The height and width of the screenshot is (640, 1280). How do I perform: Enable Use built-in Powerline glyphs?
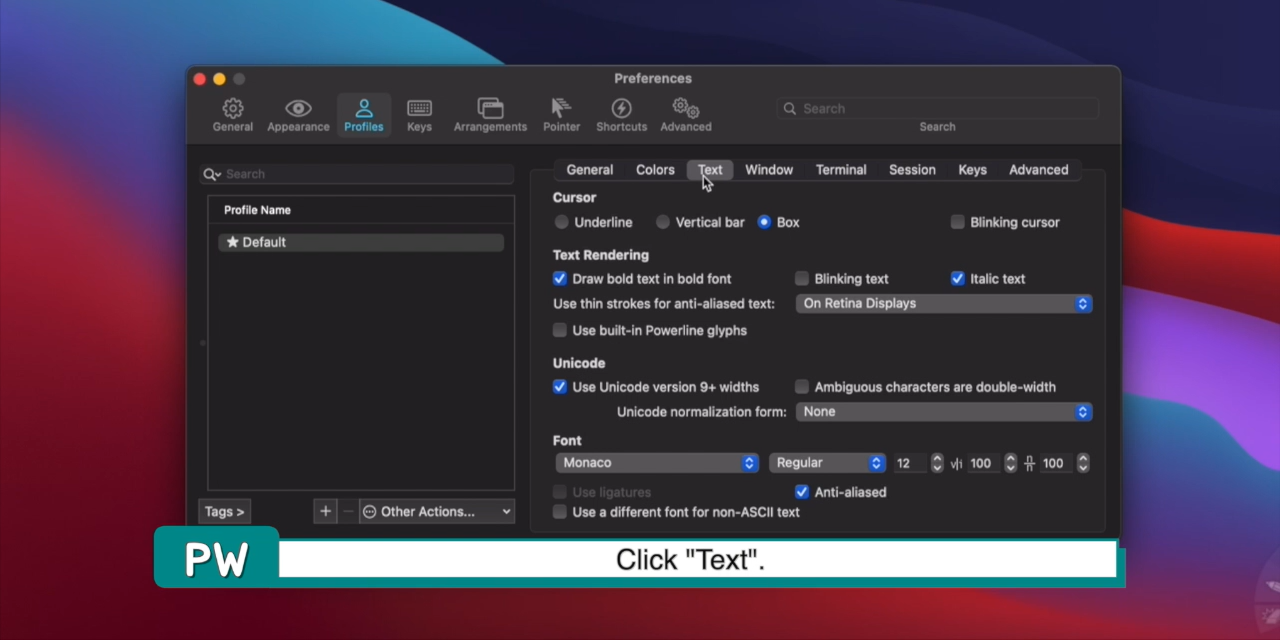pos(560,330)
